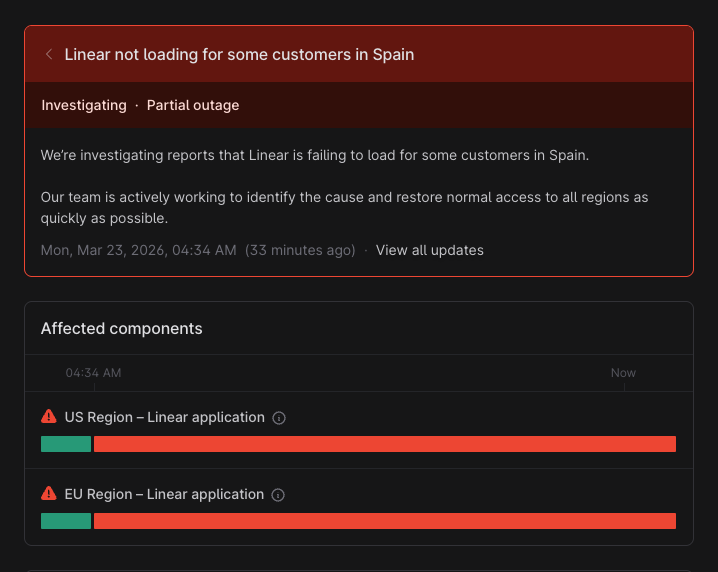Open View all updates link
718x572 pixels.
click(430, 251)
